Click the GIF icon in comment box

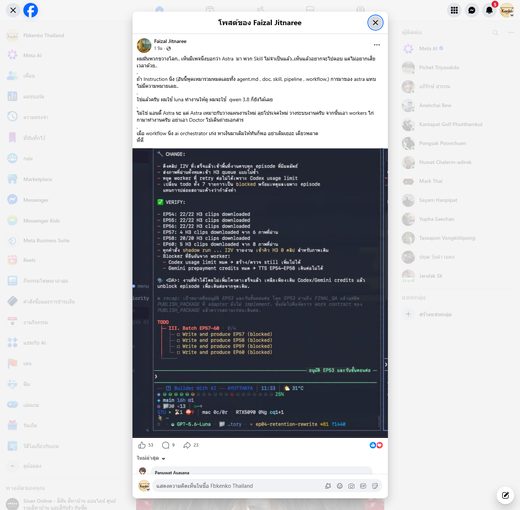(x=363, y=486)
